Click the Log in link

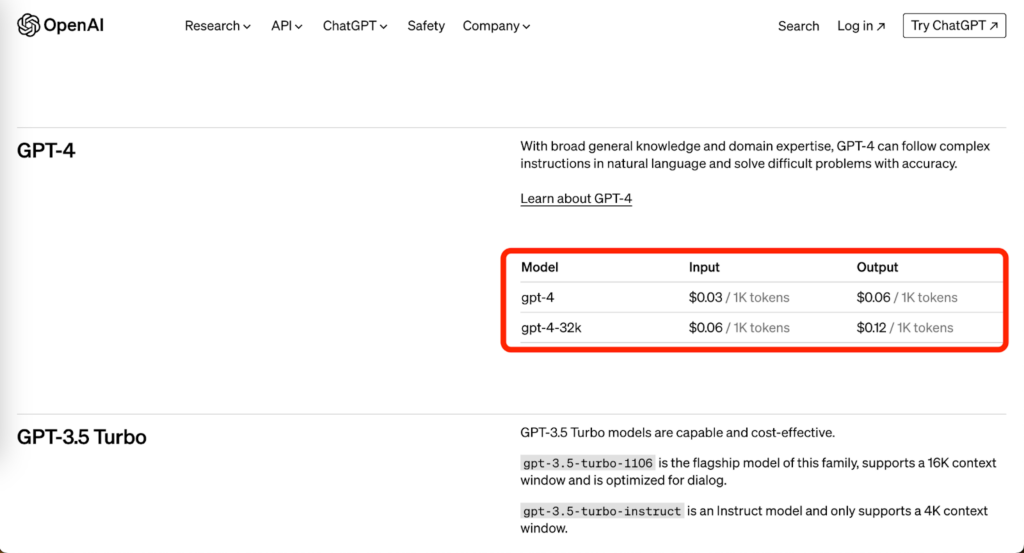click(861, 26)
